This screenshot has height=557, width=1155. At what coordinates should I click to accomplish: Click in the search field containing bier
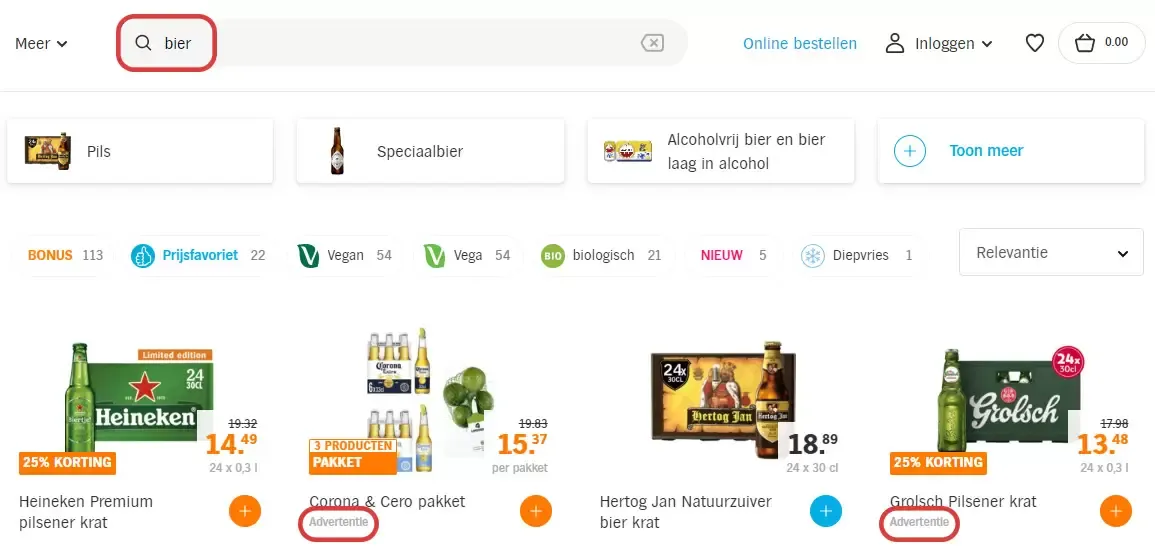402,43
